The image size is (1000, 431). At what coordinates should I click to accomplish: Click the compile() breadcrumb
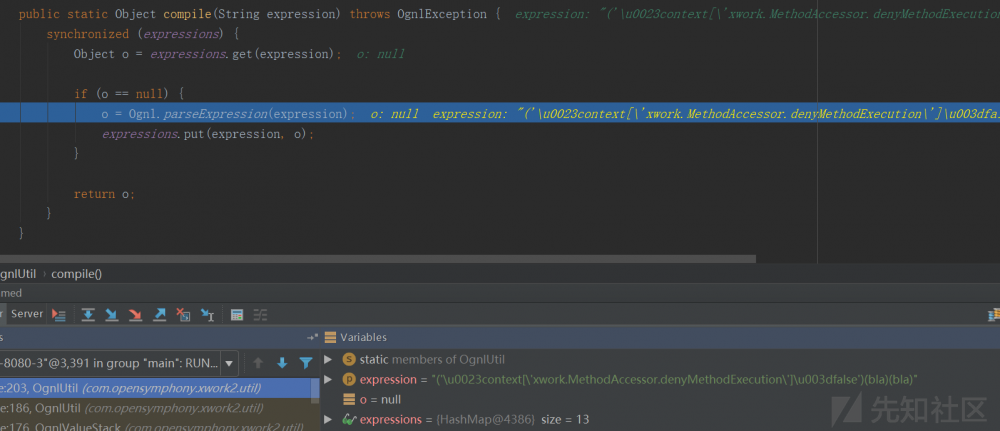77,274
